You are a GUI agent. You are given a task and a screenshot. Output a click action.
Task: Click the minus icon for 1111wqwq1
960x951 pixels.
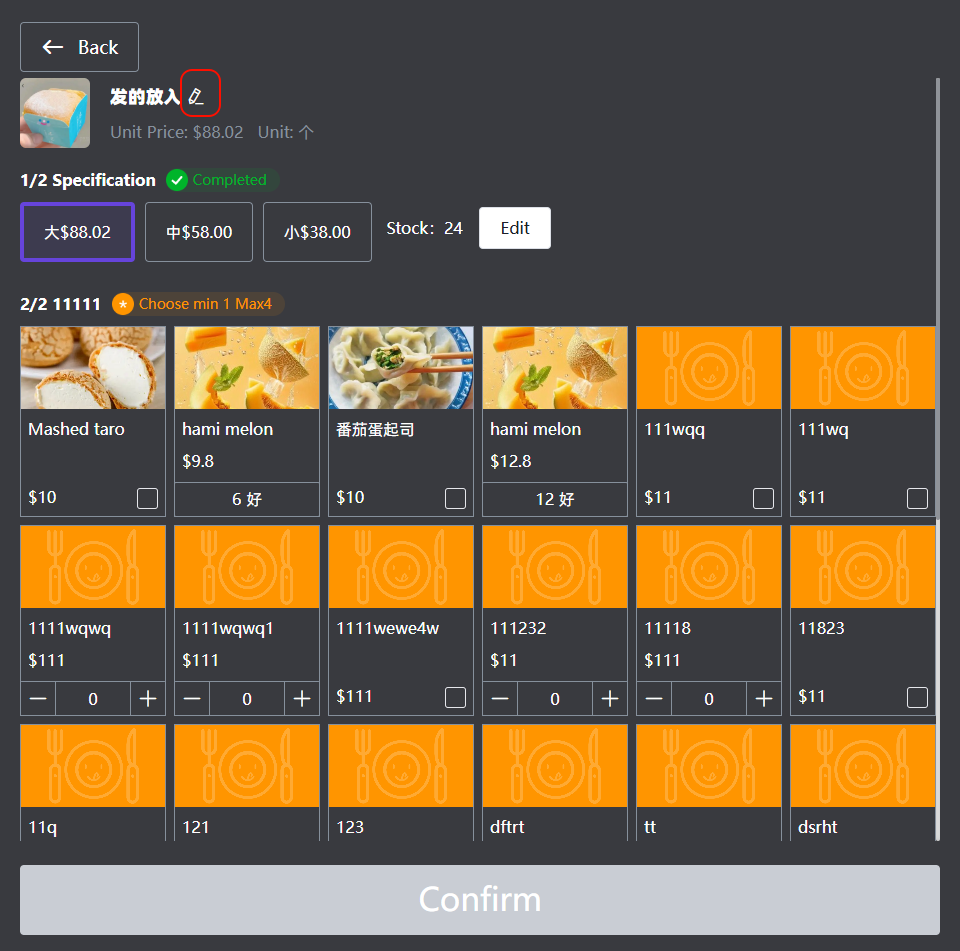tap(192, 699)
